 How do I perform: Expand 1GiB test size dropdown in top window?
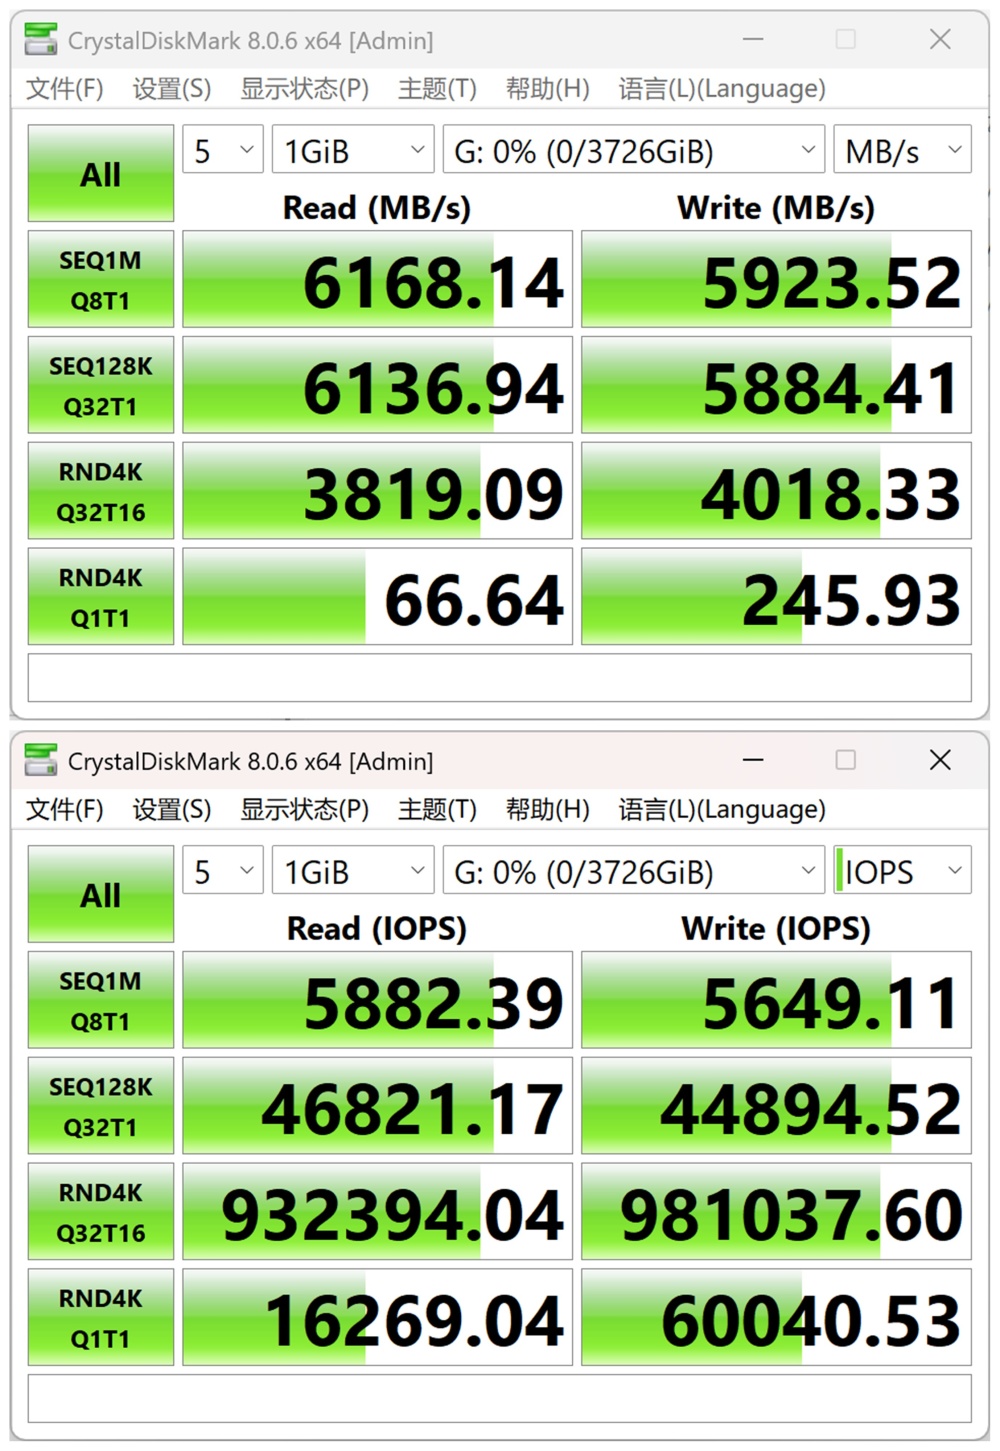[x=353, y=150]
